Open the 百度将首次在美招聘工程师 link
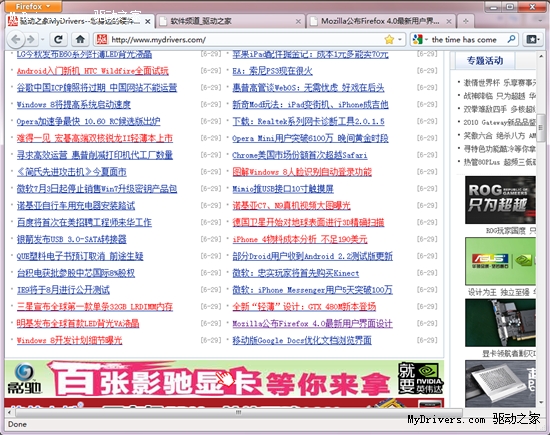This screenshot has width=550, height=435. 84,222
